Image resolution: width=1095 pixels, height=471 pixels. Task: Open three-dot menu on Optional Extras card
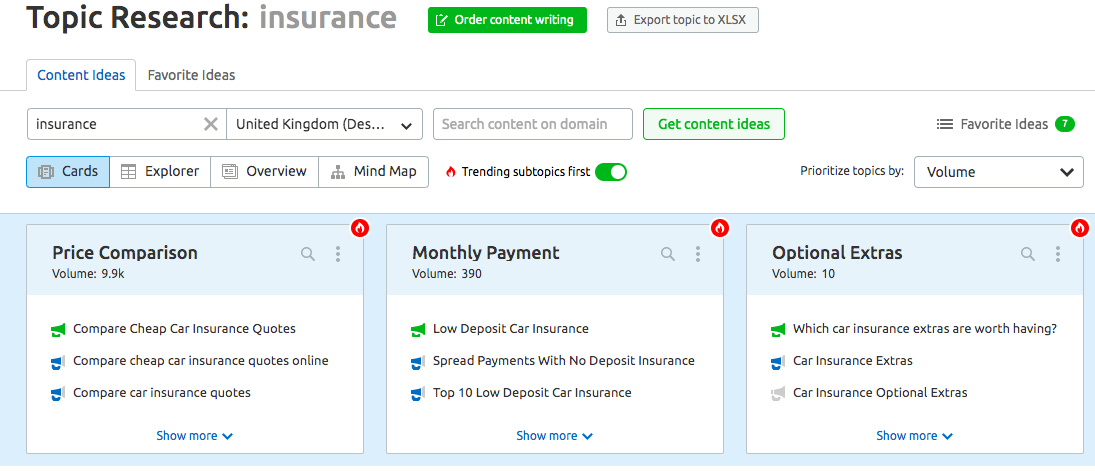(x=1058, y=254)
